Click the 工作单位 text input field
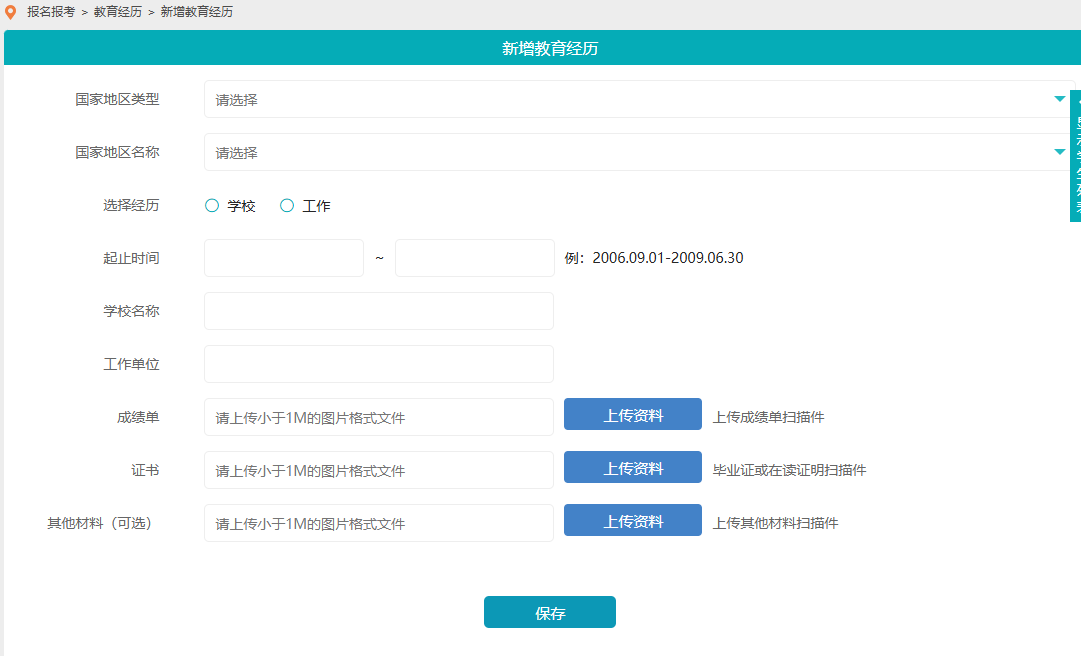 point(378,363)
